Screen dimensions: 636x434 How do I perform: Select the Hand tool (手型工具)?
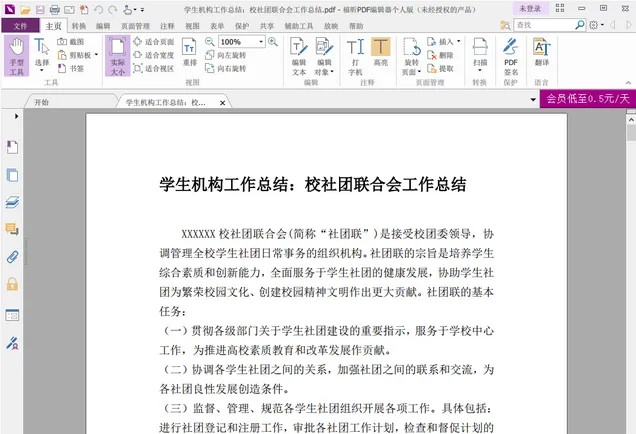pos(17,56)
